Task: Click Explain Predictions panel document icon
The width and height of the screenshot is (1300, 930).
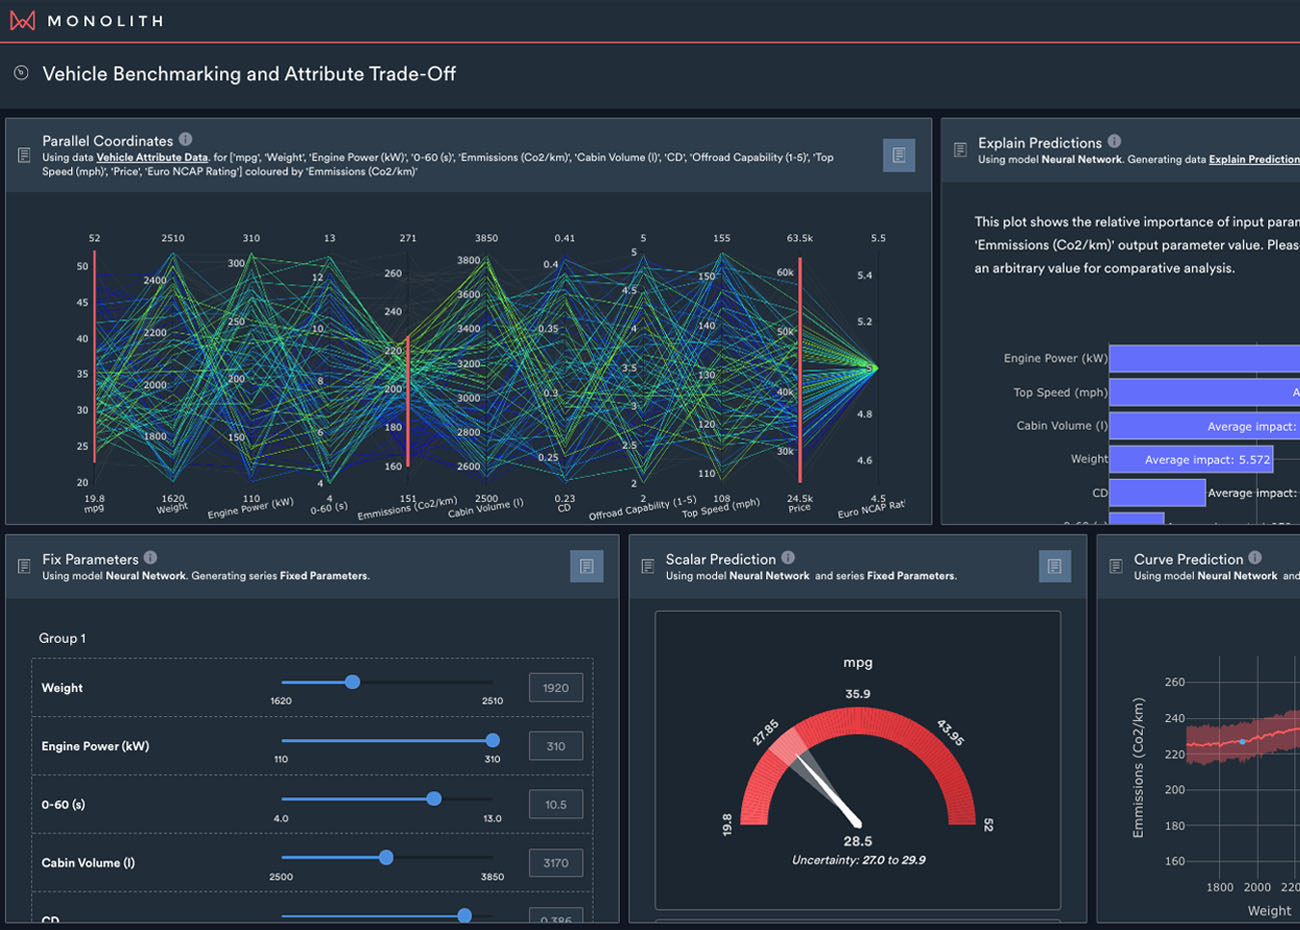Action: click(x=960, y=150)
